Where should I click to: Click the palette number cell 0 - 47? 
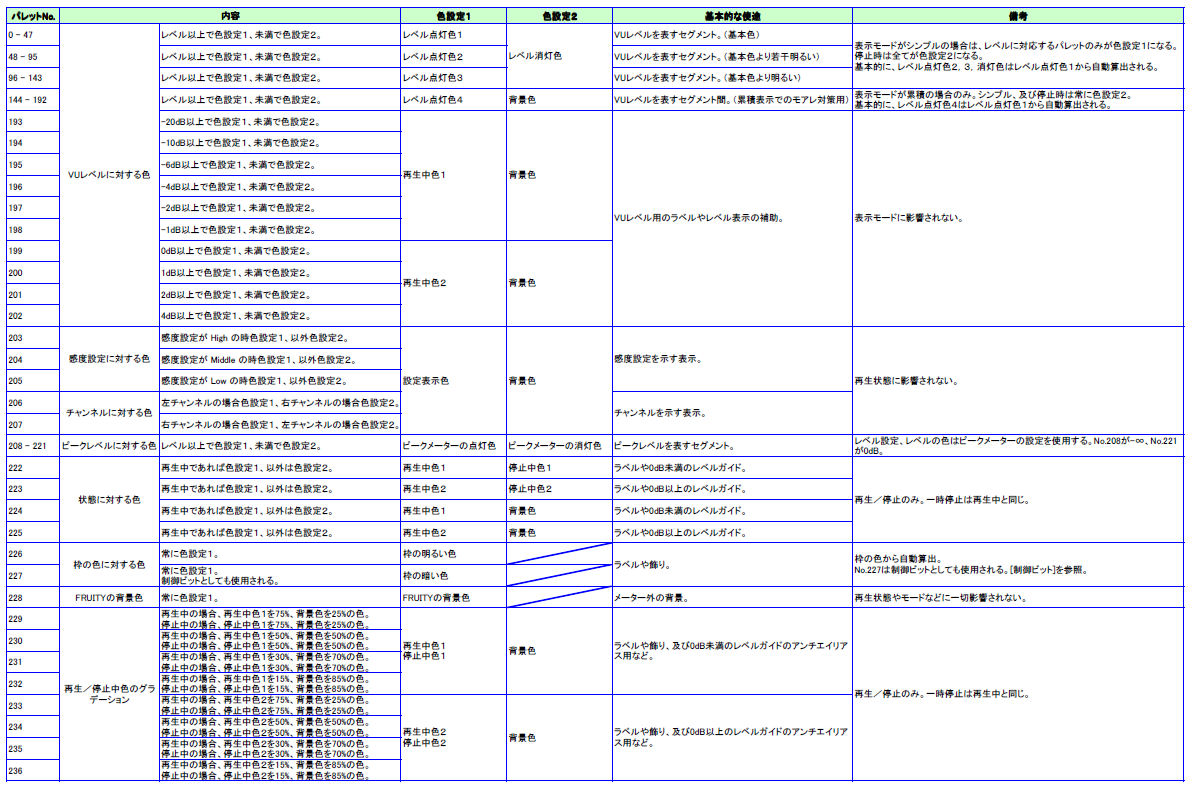pyautogui.click(x=31, y=35)
